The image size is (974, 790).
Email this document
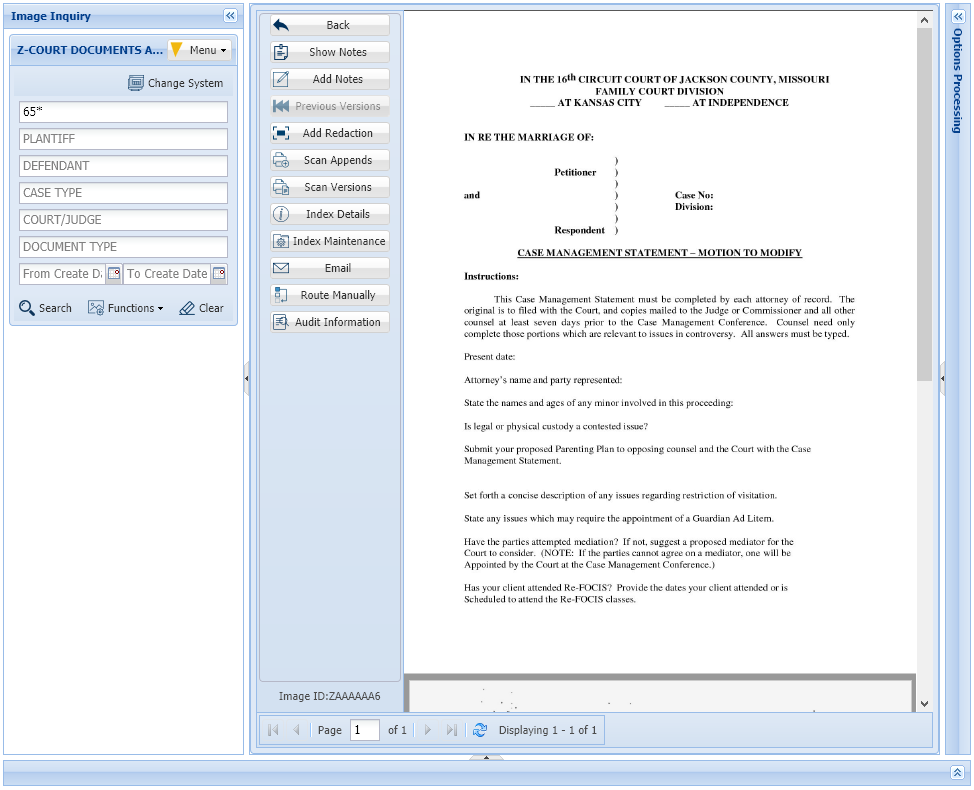point(329,267)
